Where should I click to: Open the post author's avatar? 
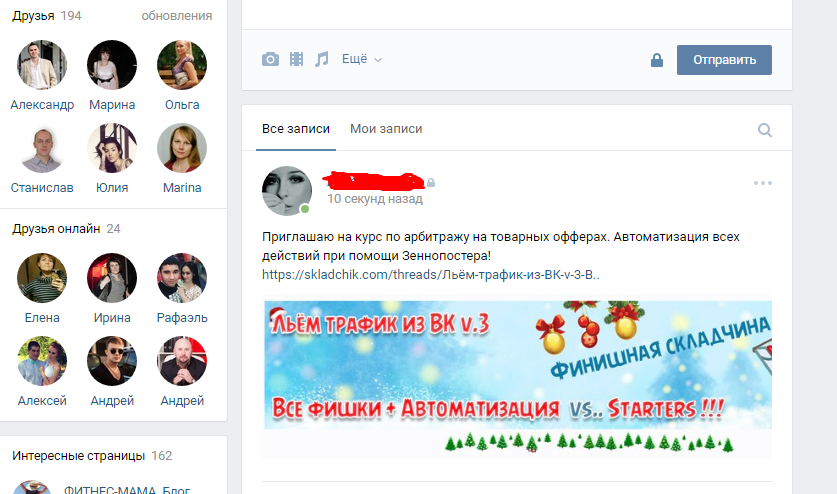[x=287, y=191]
